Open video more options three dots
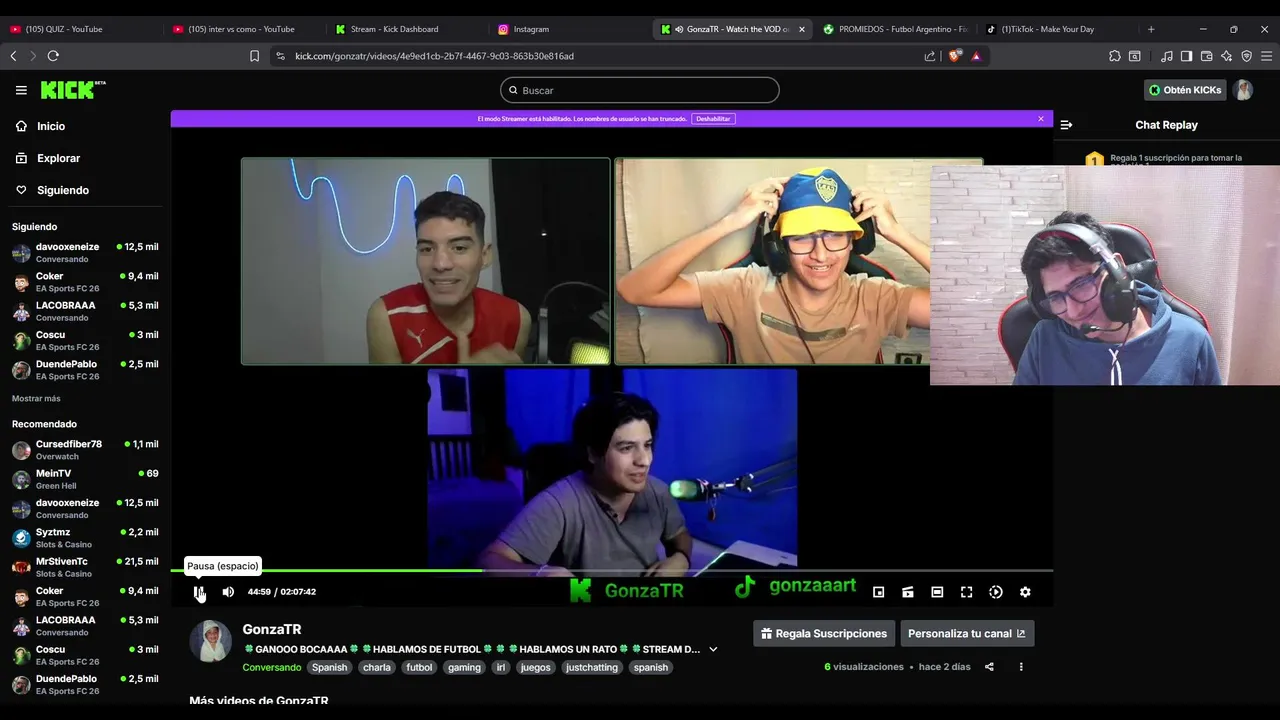1280x720 pixels. pos(1021,667)
